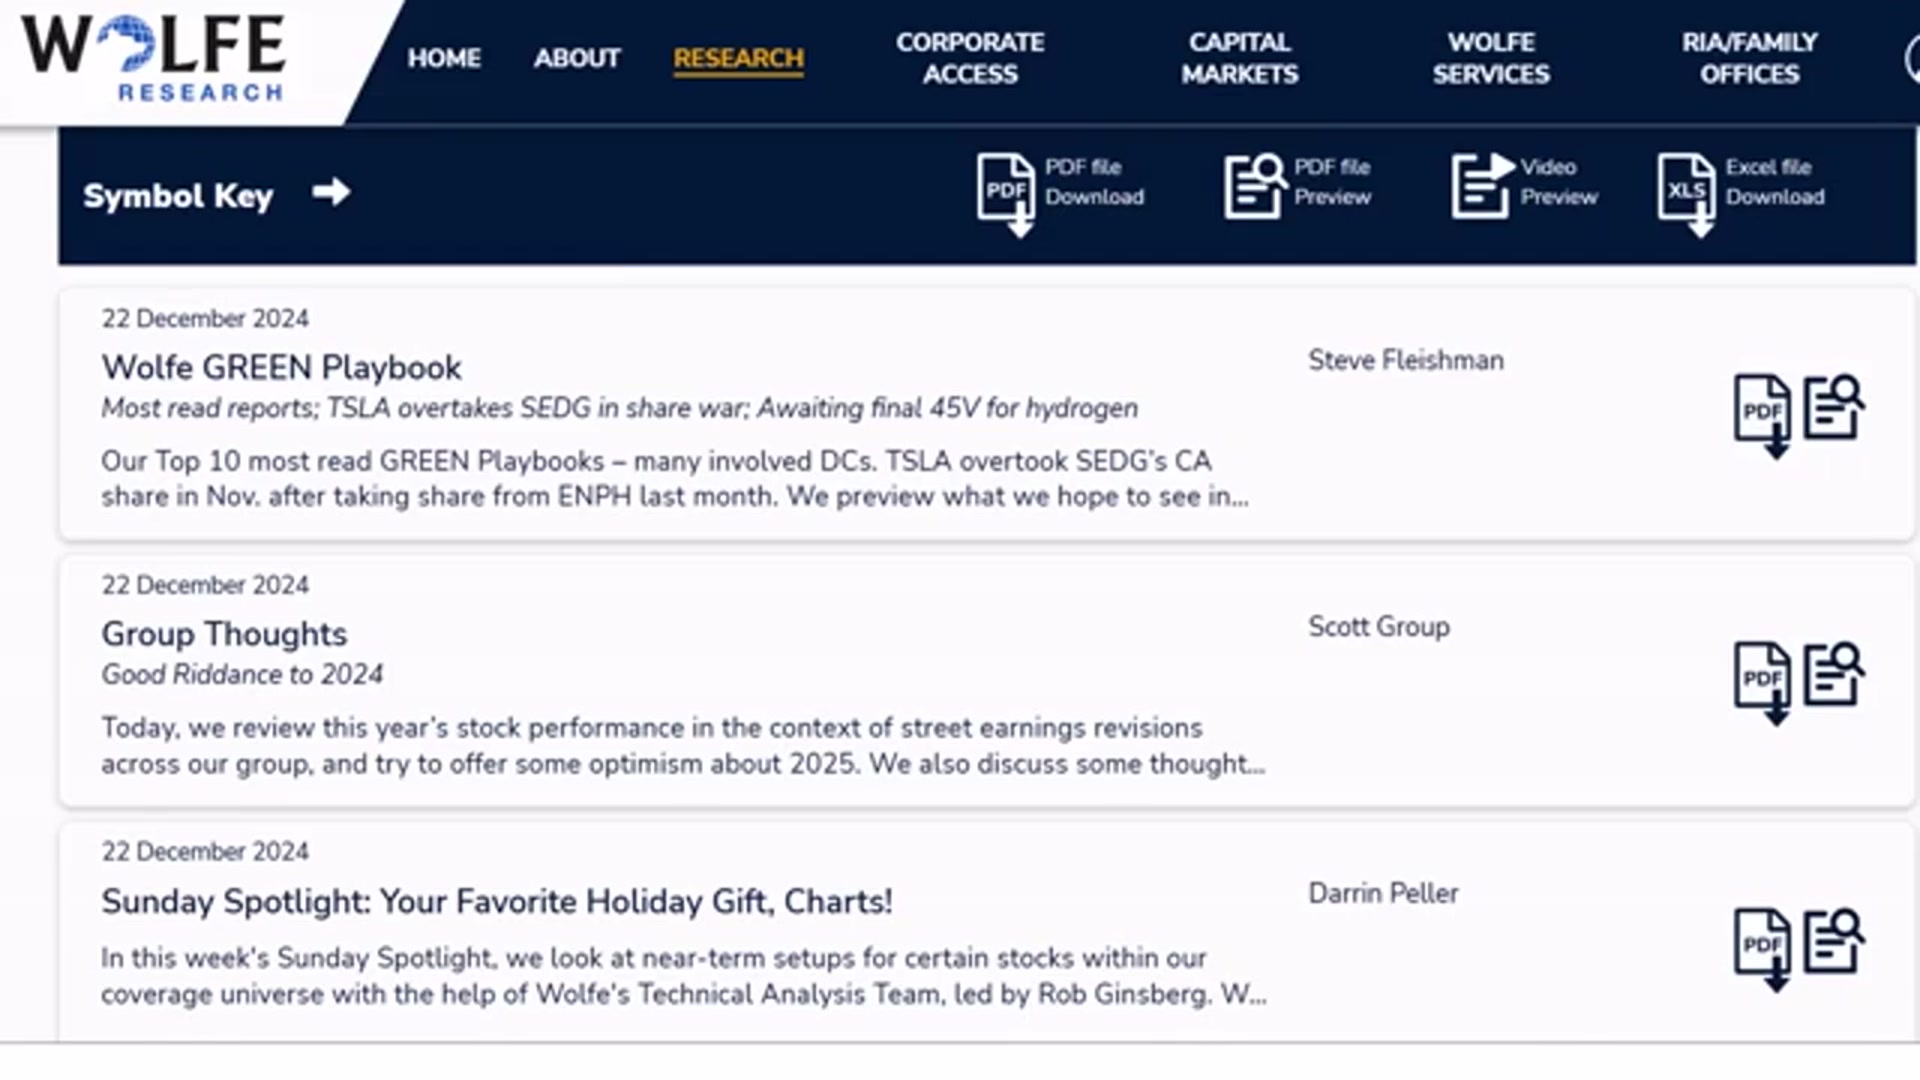Download the Sunday Spotlight PDF
The width and height of the screenshot is (1920, 1080).
pos(1762,949)
